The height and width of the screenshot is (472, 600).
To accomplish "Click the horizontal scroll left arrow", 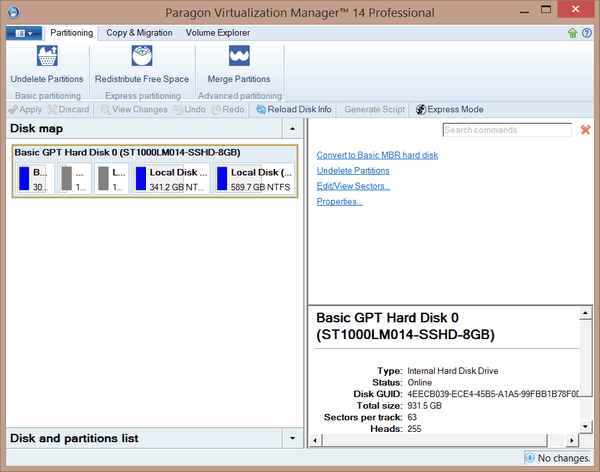I will 315,441.
